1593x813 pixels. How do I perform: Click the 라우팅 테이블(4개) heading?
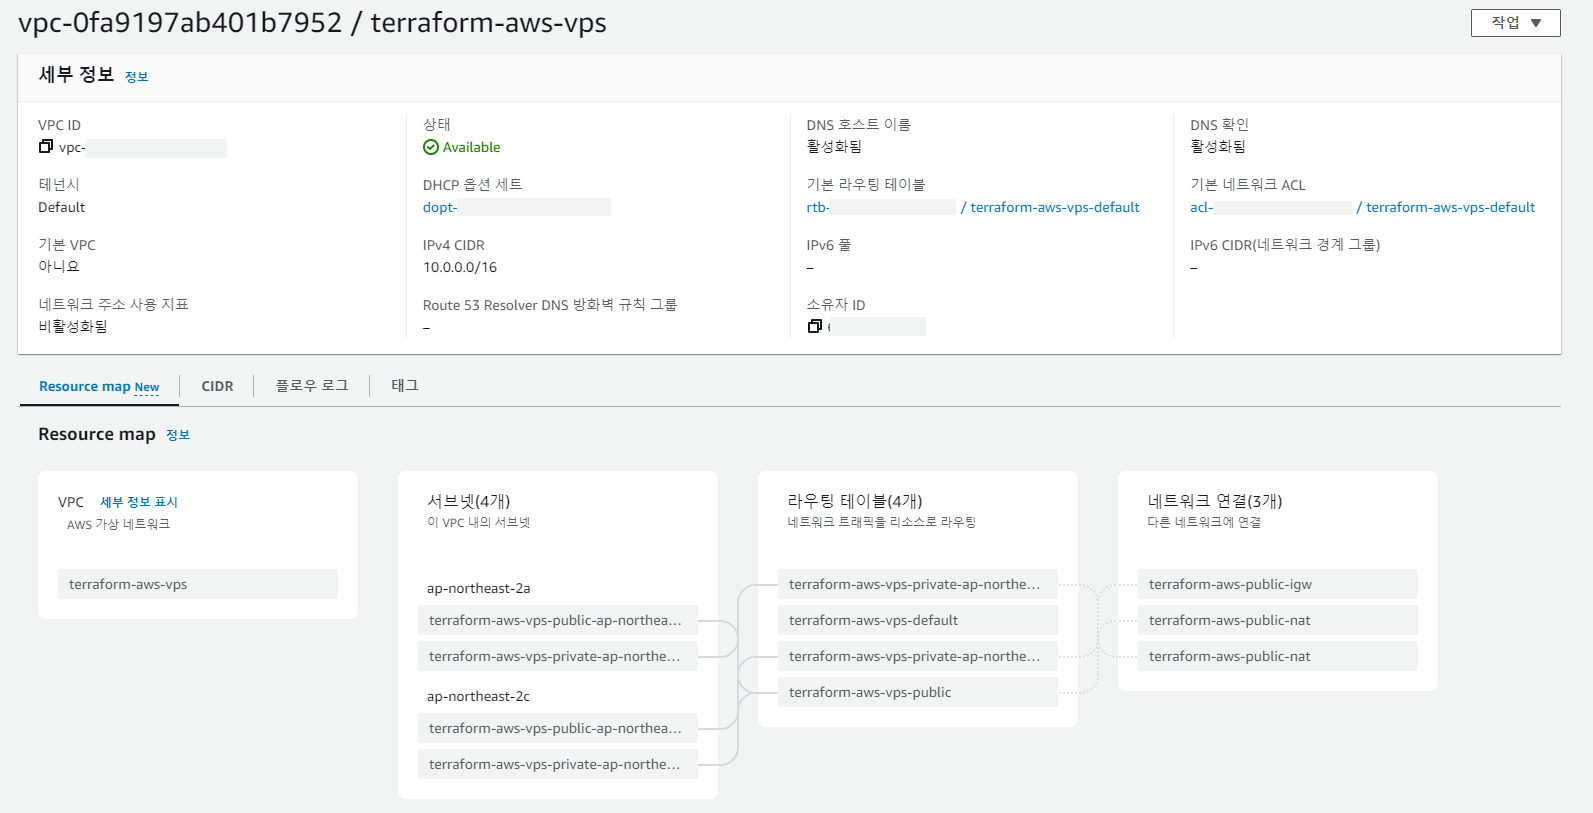[x=855, y=501]
